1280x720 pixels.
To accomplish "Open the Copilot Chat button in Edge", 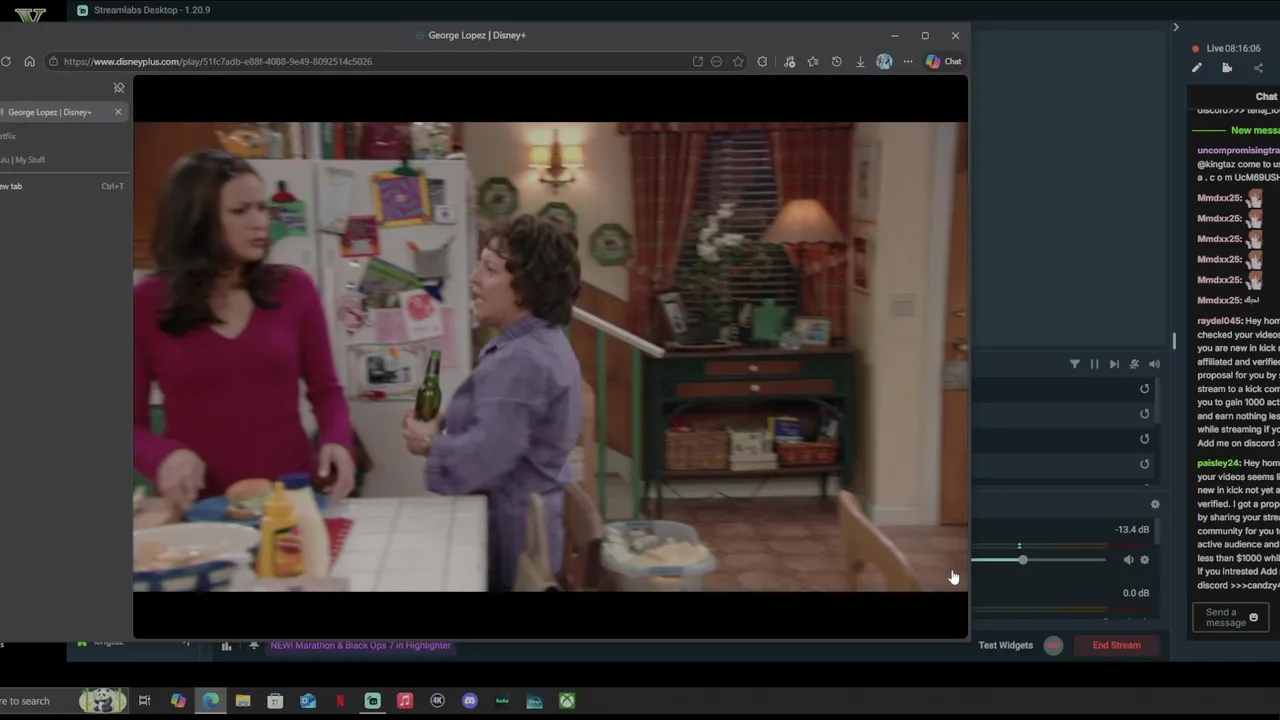I will pyautogui.click(x=943, y=61).
